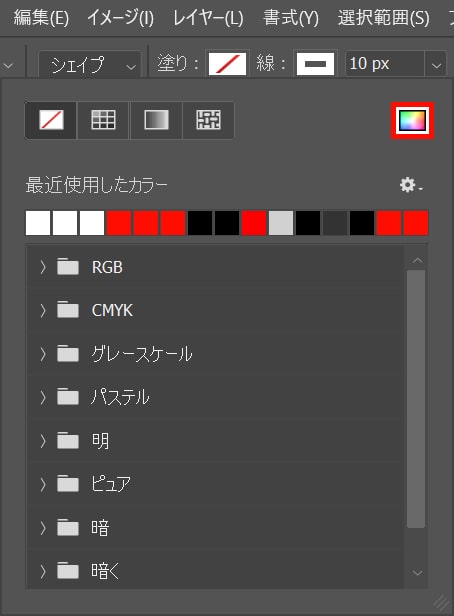This screenshot has width=454, height=616.
Task: Open the stroke width dropdown arrow
Action: pos(436,64)
